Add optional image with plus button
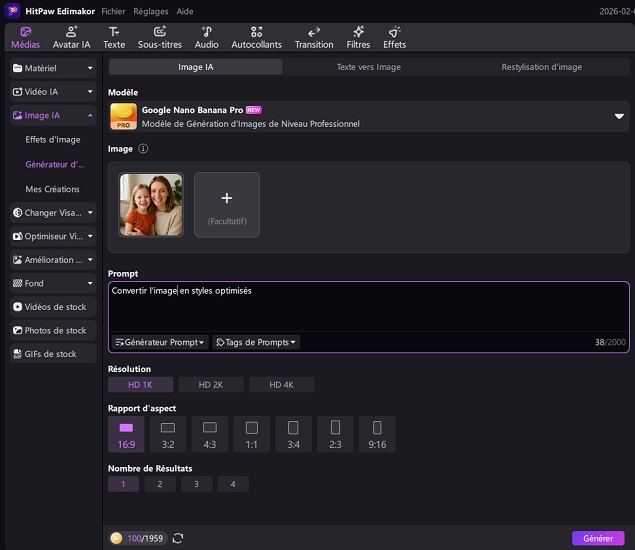 pos(226,204)
